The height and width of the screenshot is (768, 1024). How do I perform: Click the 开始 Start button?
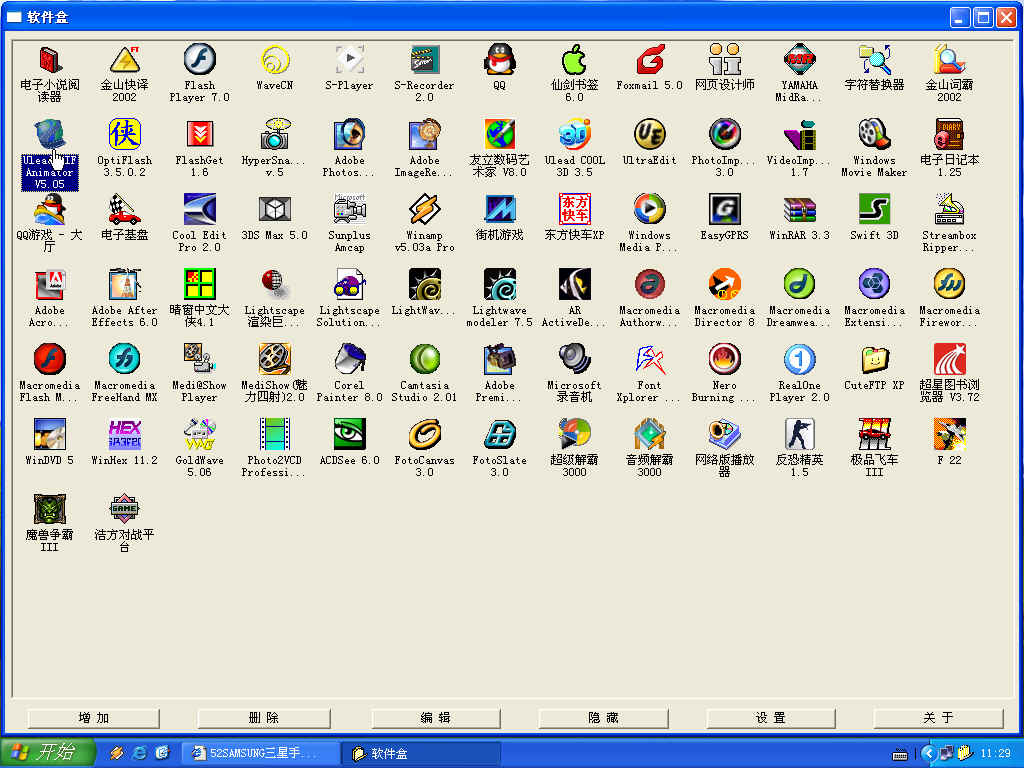[47, 753]
